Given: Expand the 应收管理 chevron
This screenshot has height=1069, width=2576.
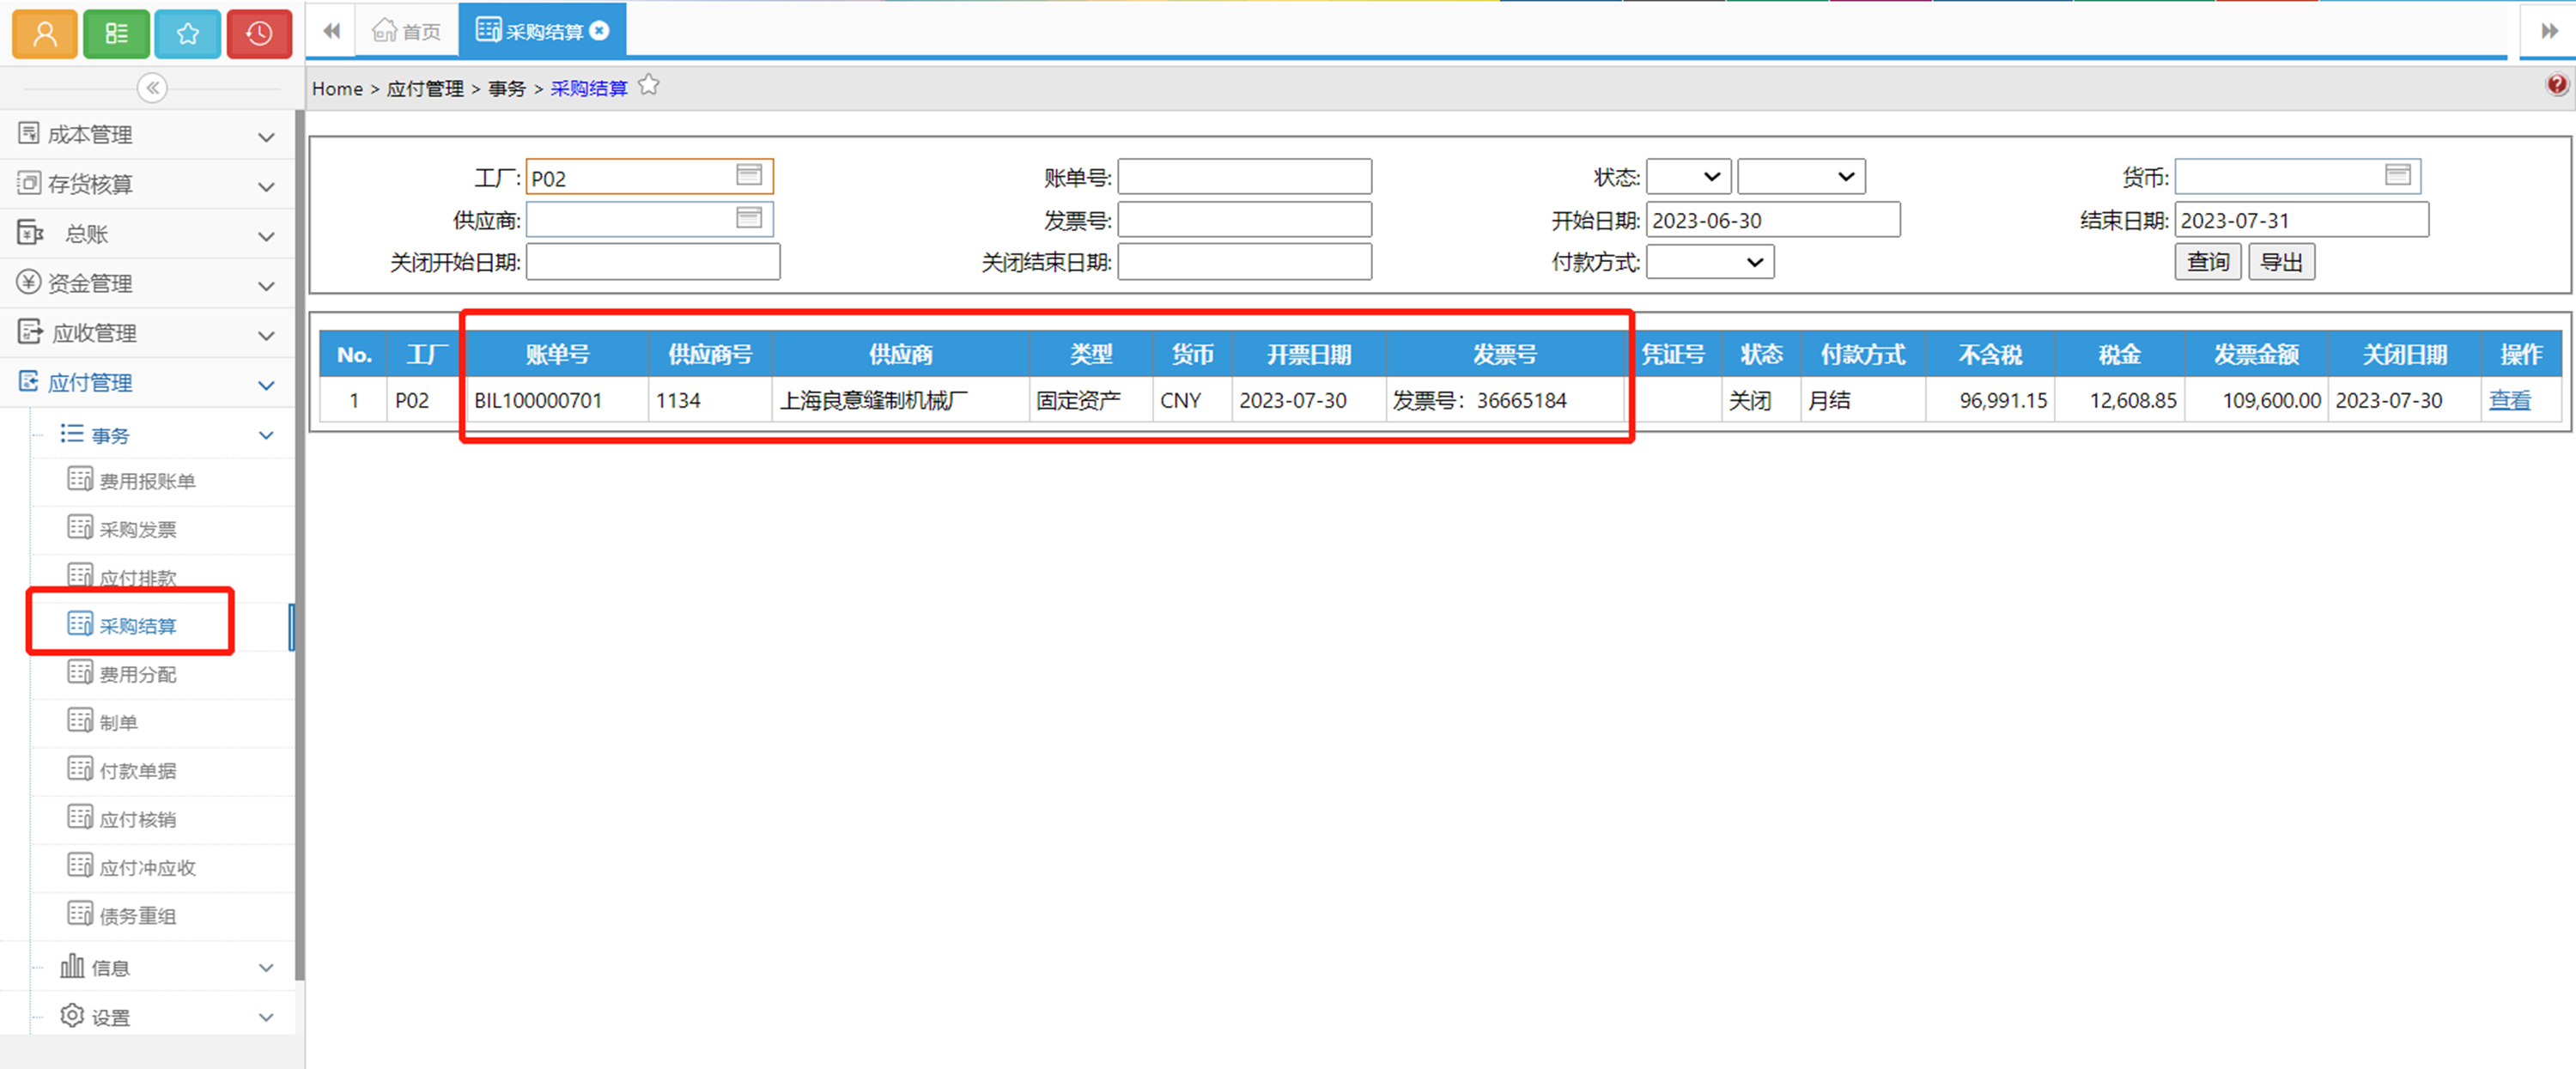Looking at the screenshot, I should pos(266,336).
